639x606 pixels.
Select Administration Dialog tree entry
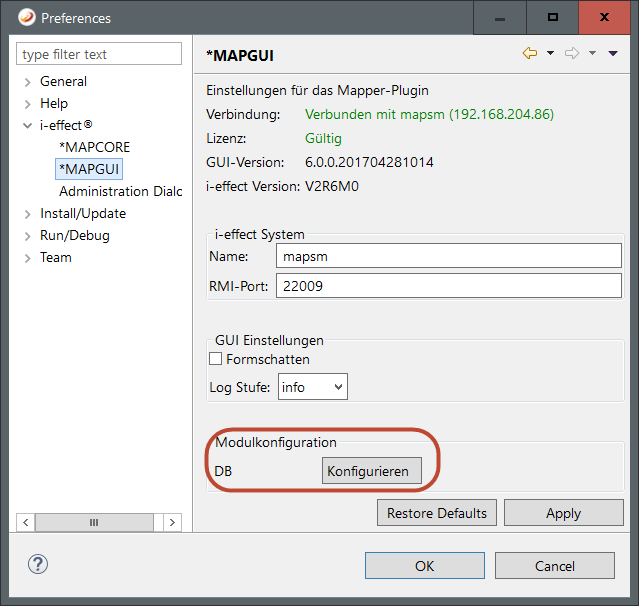[120, 191]
